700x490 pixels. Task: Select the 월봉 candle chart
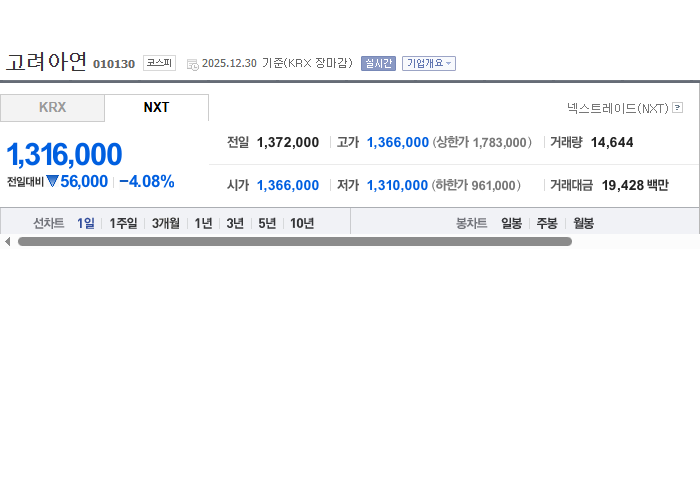point(583,223)
